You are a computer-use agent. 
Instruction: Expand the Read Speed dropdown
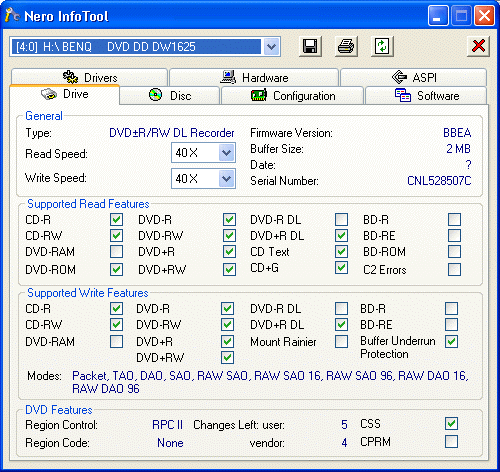pyautogui.click(x=227, y=153)
